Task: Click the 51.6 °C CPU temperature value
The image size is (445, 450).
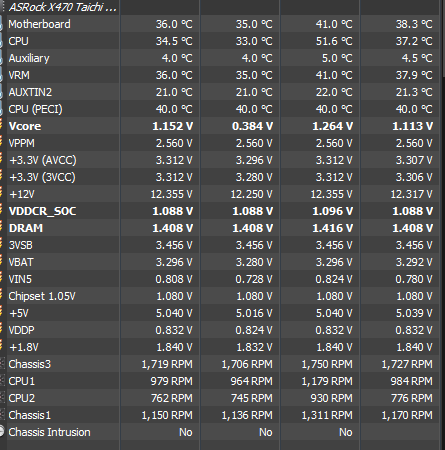Action: tap(334, 41)
